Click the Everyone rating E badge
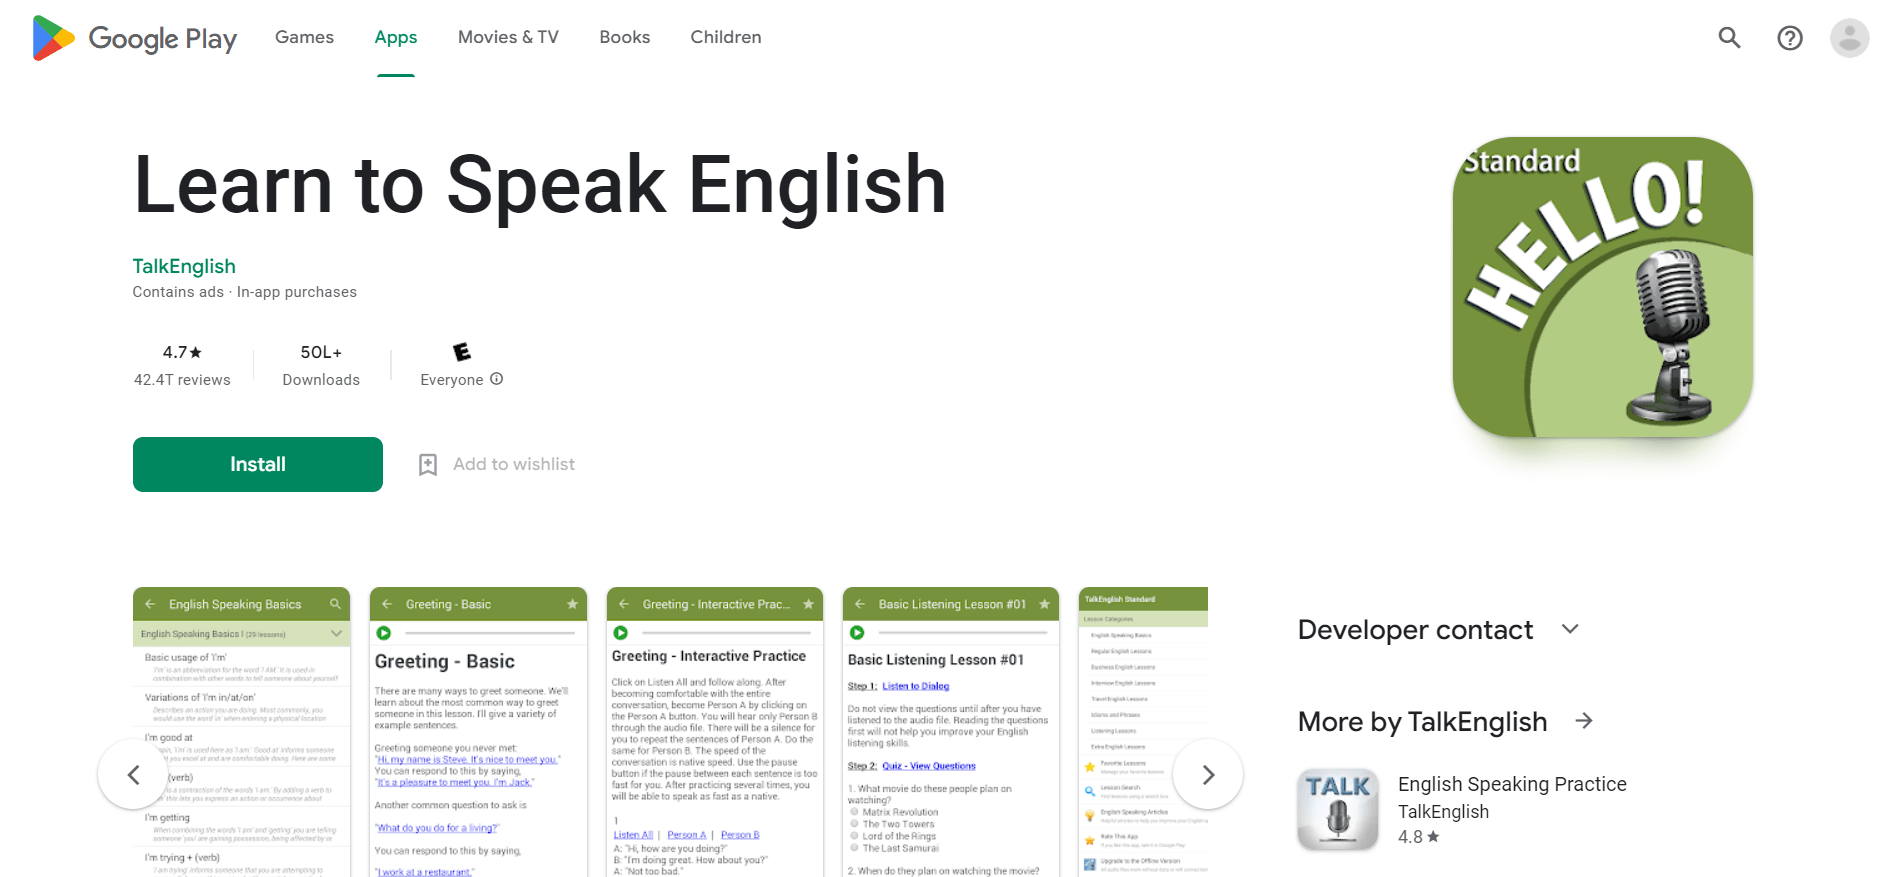Viewport: 1889px width, 877px height. coord(462,352)
